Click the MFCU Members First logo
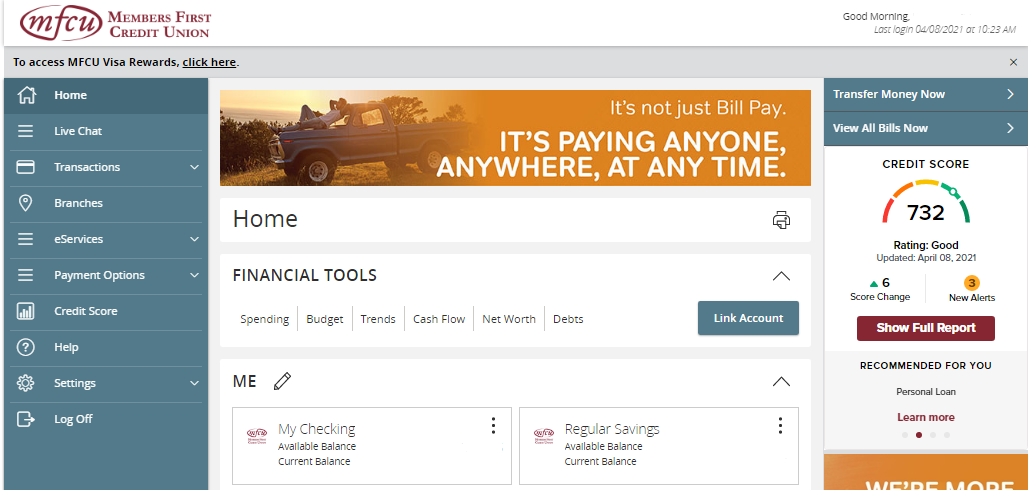1028x490 pixels. [x=115, y=23]
